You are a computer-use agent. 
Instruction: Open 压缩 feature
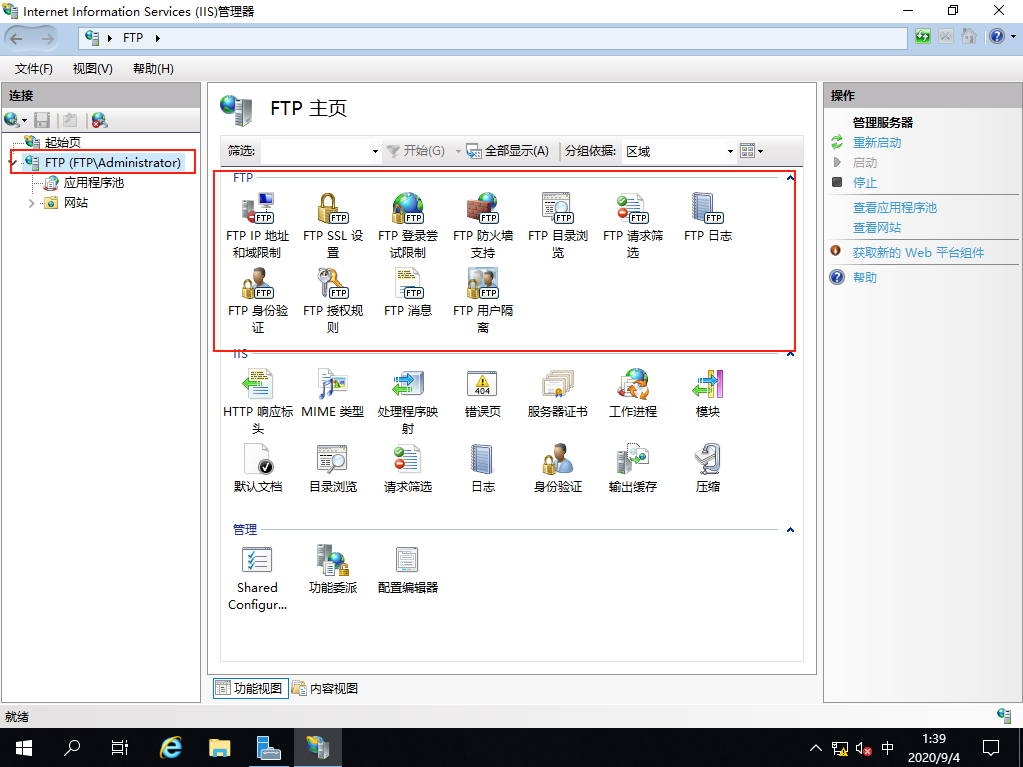coord(708,468)
